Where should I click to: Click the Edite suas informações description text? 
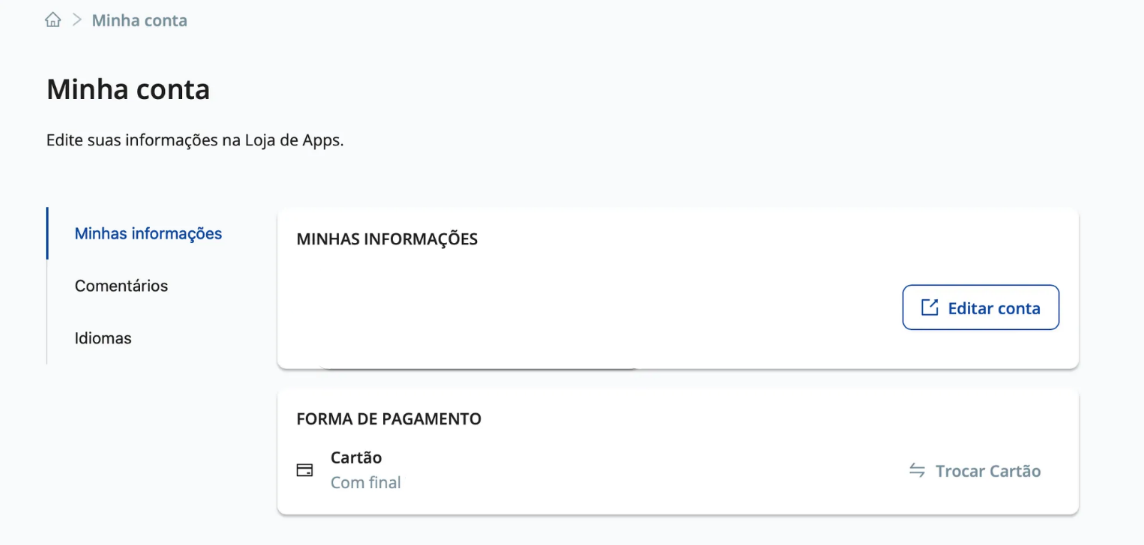(195, 141)
